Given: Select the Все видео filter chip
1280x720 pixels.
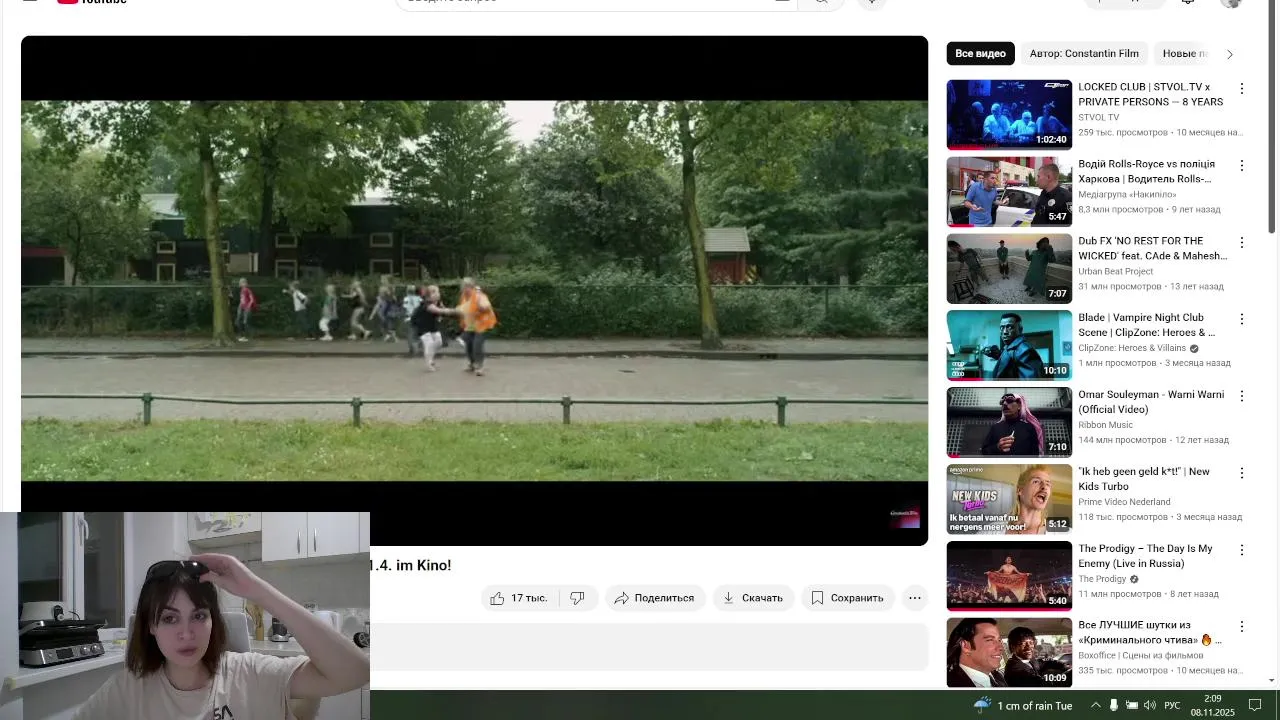Looking at the screenshot, I should pyautogui.click(x=980, y=54).
